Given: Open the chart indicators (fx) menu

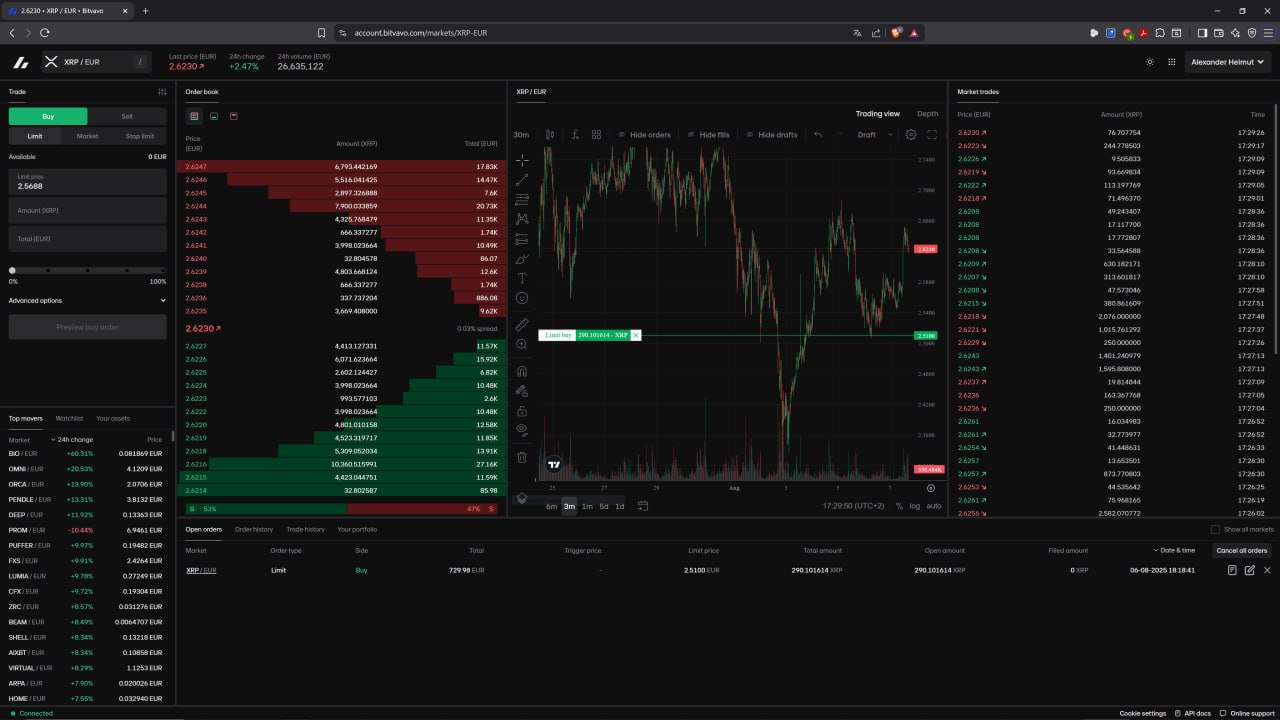Looking at the screenshot, I should (575, 135).
